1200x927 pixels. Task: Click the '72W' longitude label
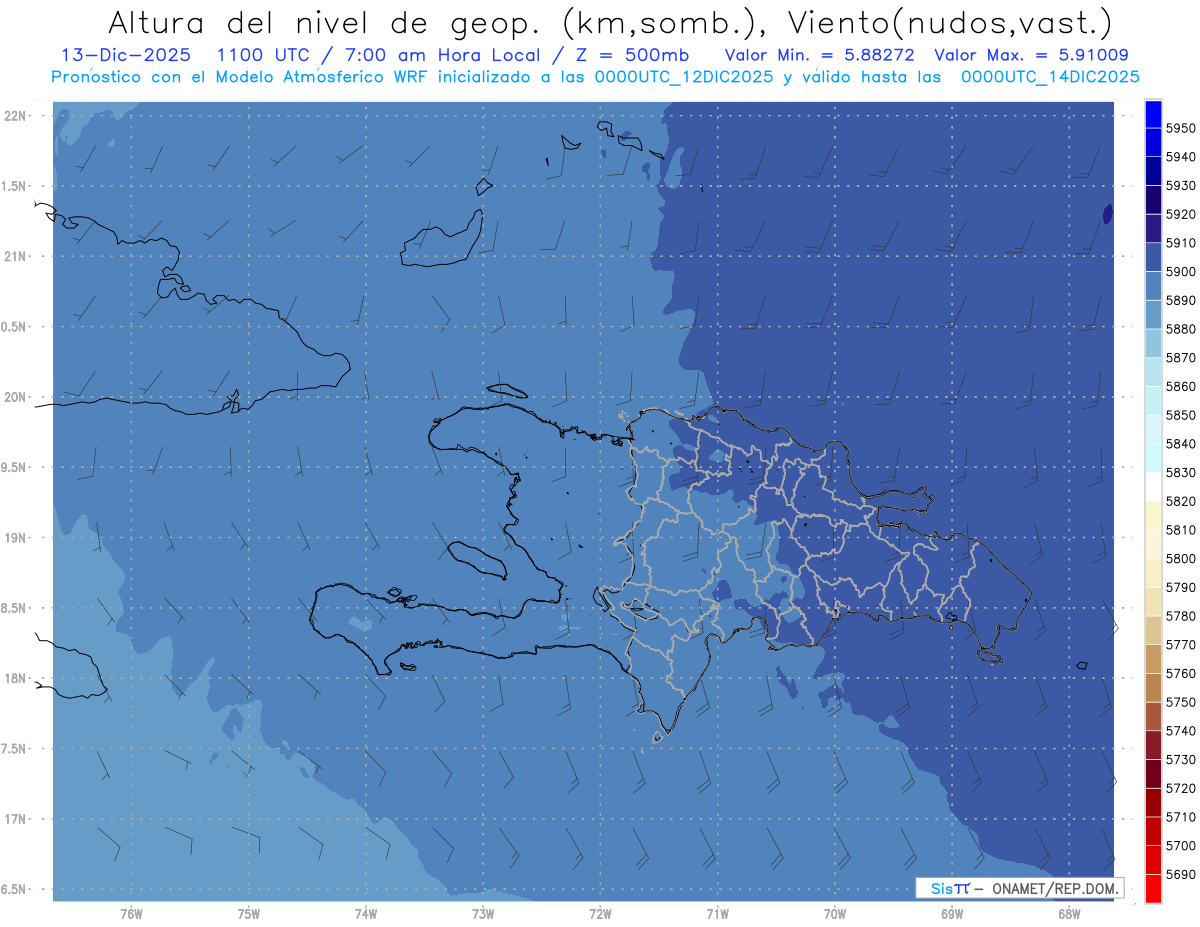point(601,913)
